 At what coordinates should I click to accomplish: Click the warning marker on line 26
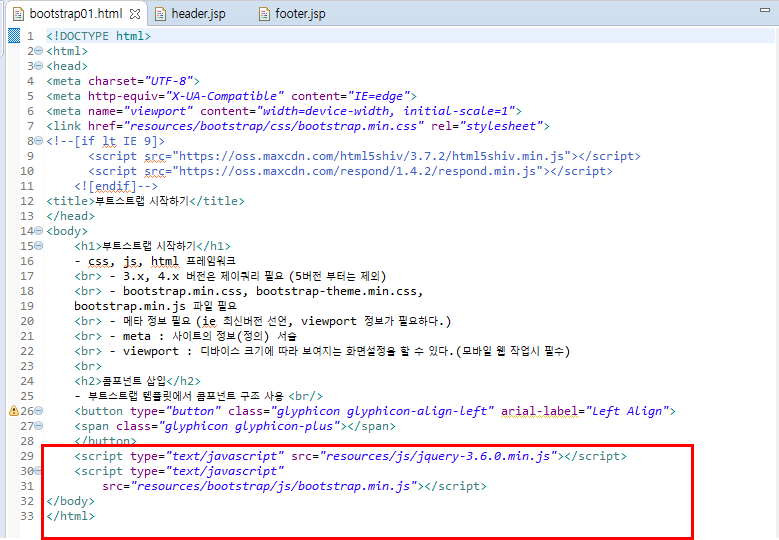click(x=14, y=411)
